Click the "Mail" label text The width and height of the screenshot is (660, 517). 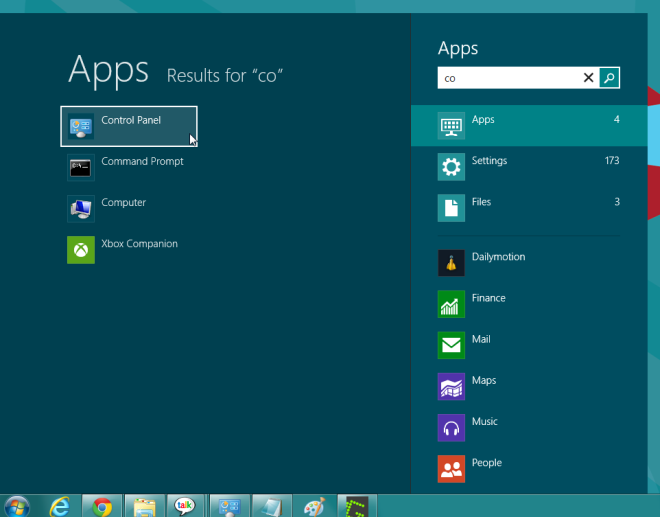coord(481,339)
